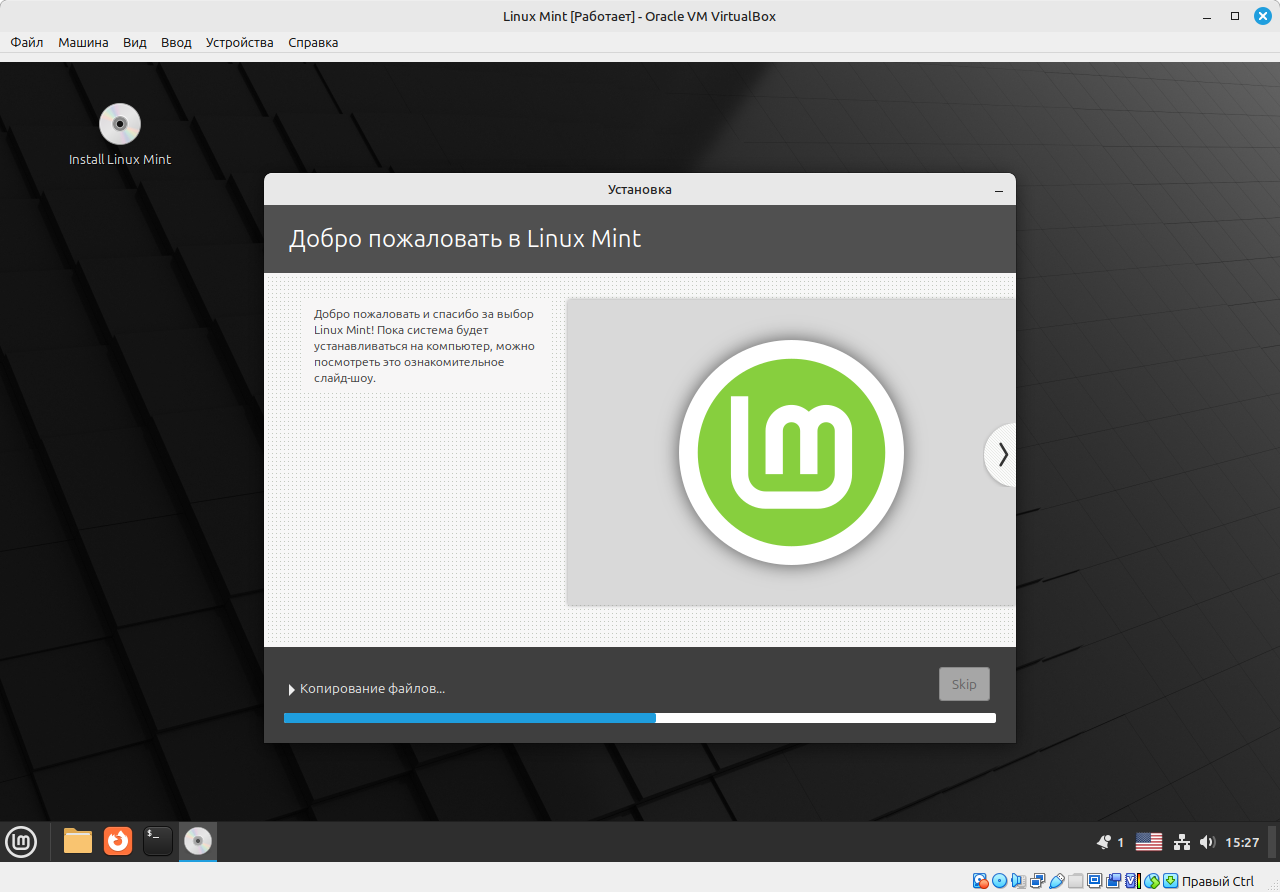Click the Установка window title bar
Viewport: 1280px width, 892px height.
coord(640,189)
